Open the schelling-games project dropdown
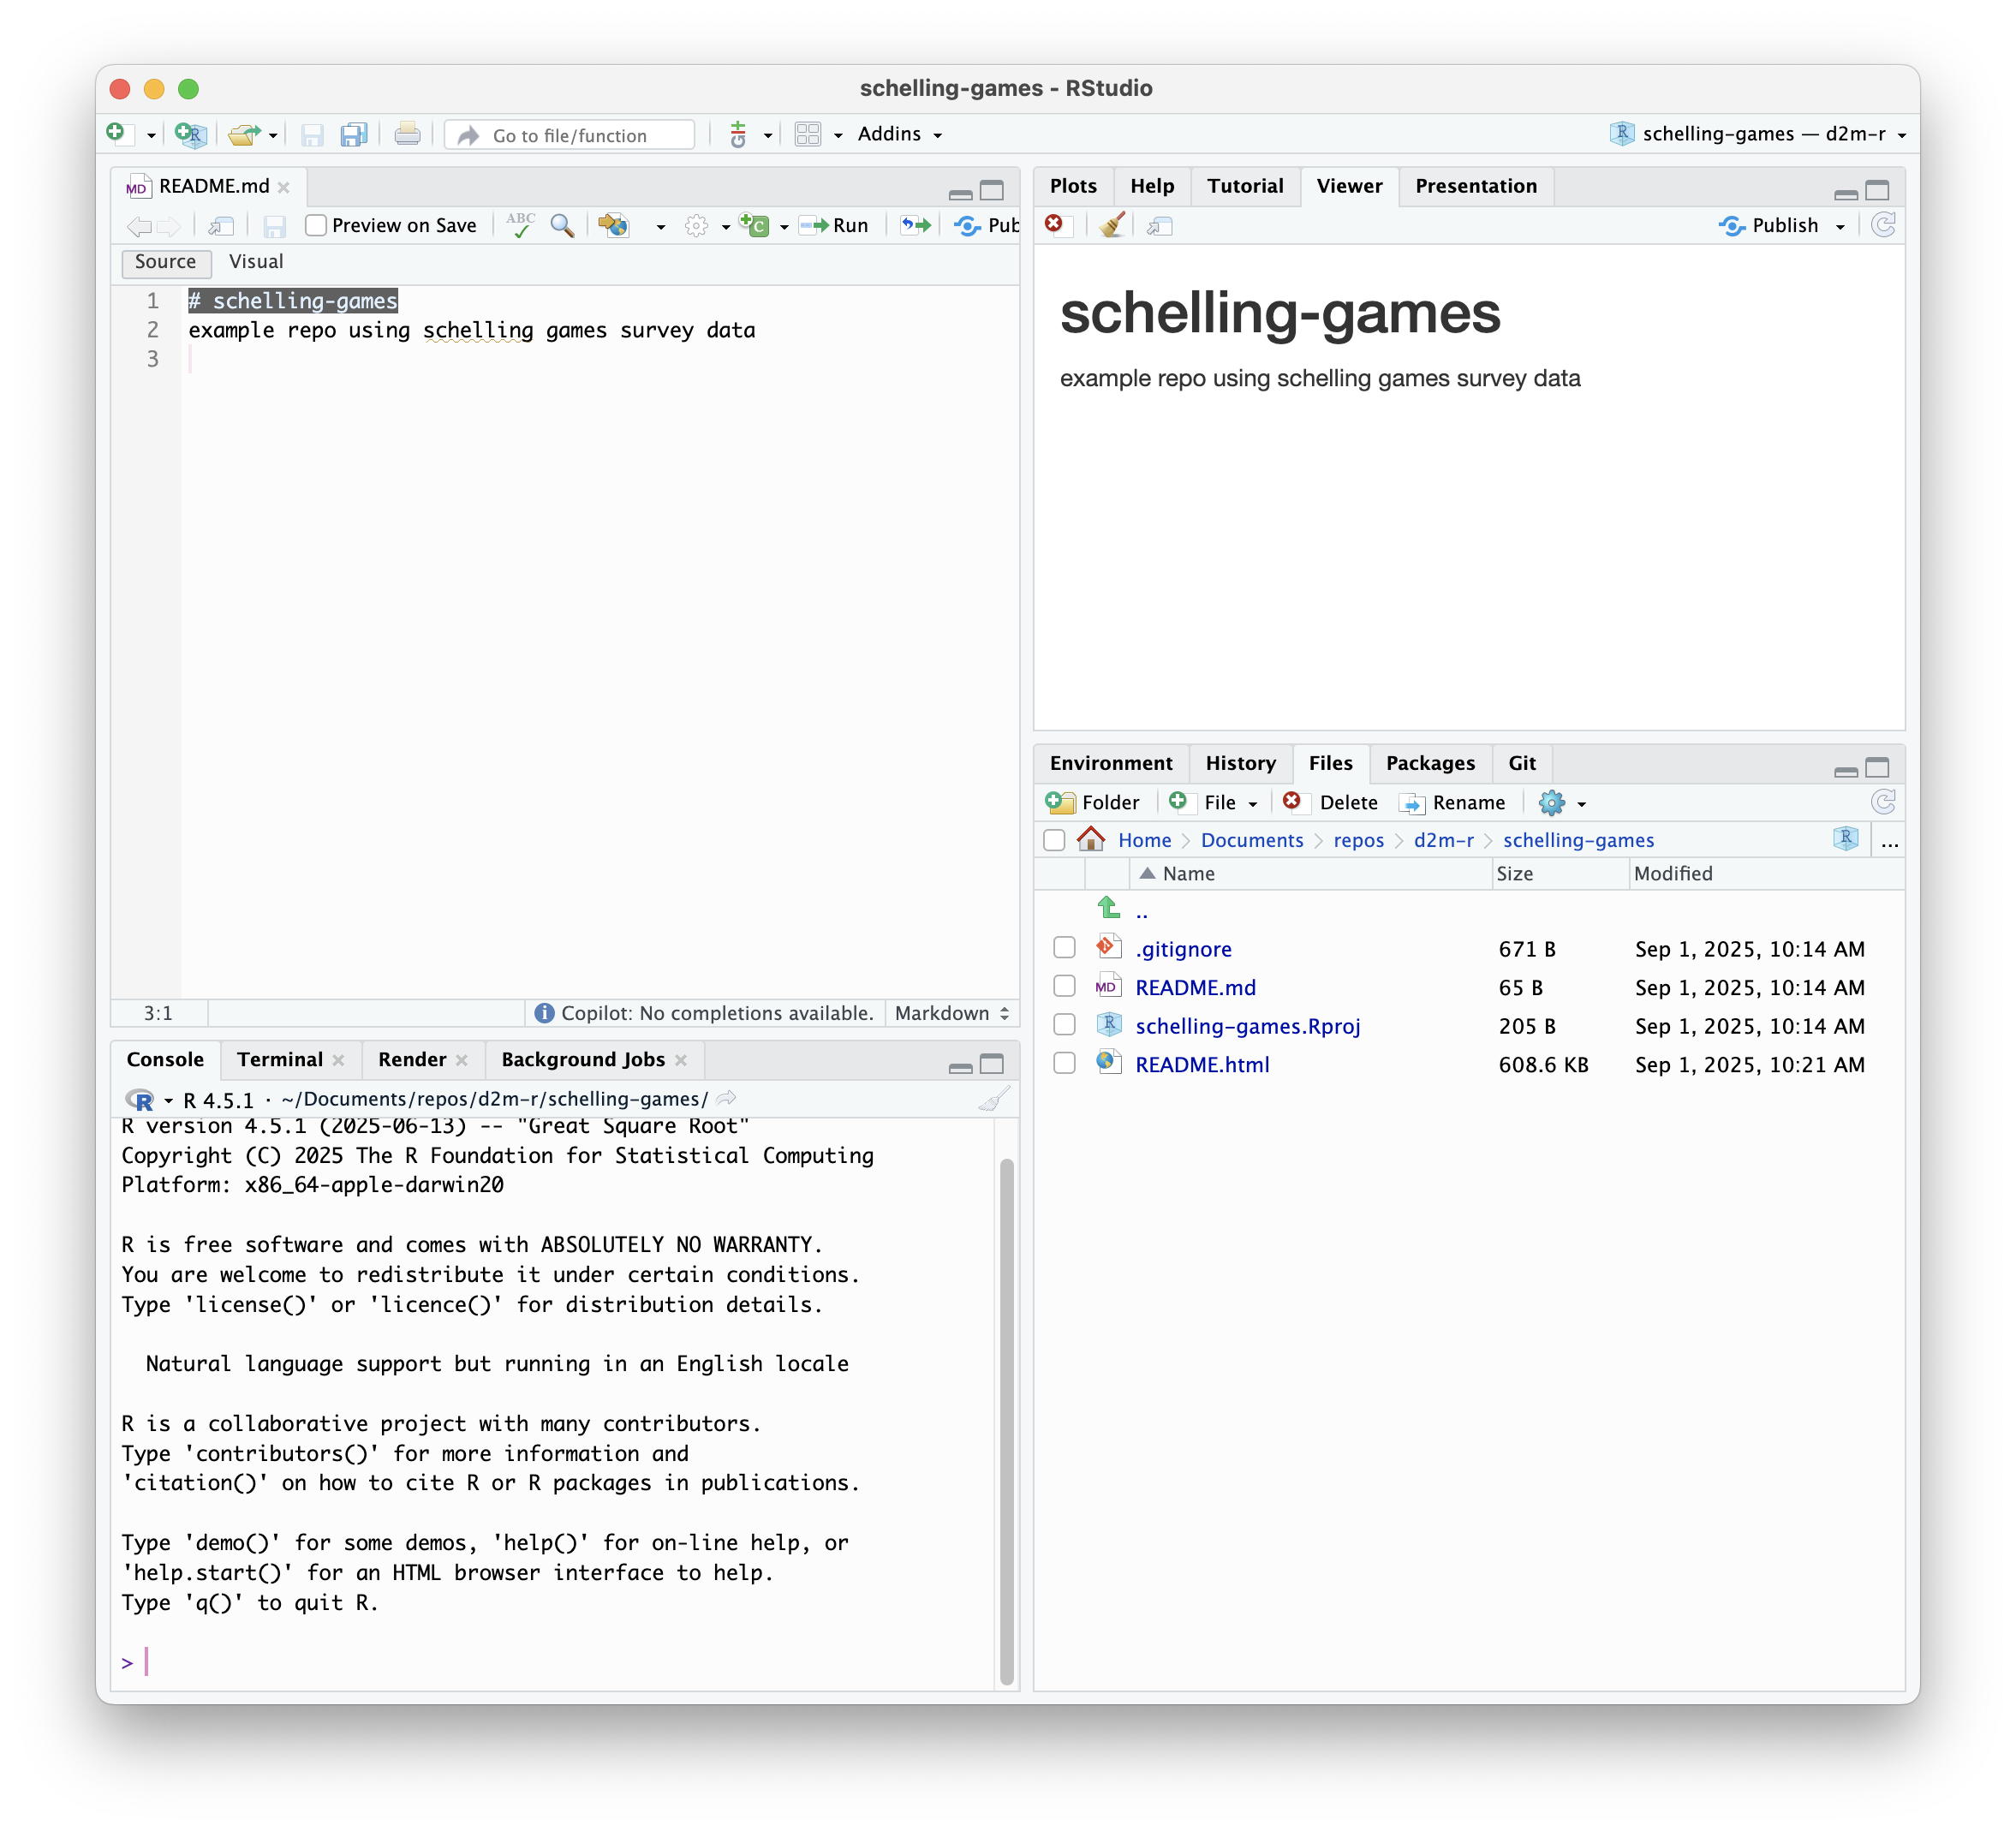The image size is (2016, 1831). click(1760, 134)
